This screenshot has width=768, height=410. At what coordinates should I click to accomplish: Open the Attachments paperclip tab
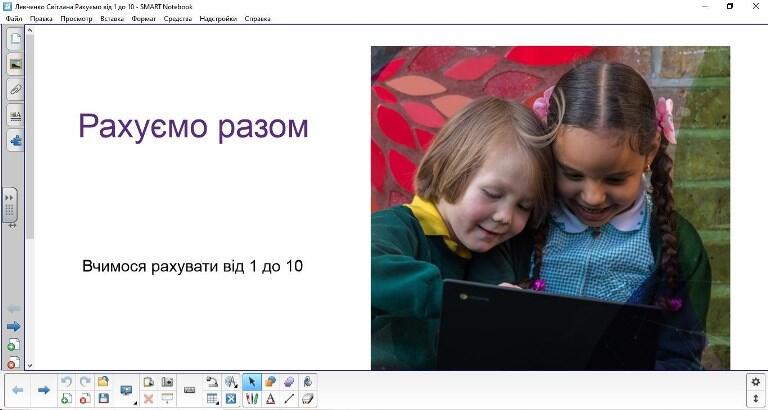click(15, 90)
